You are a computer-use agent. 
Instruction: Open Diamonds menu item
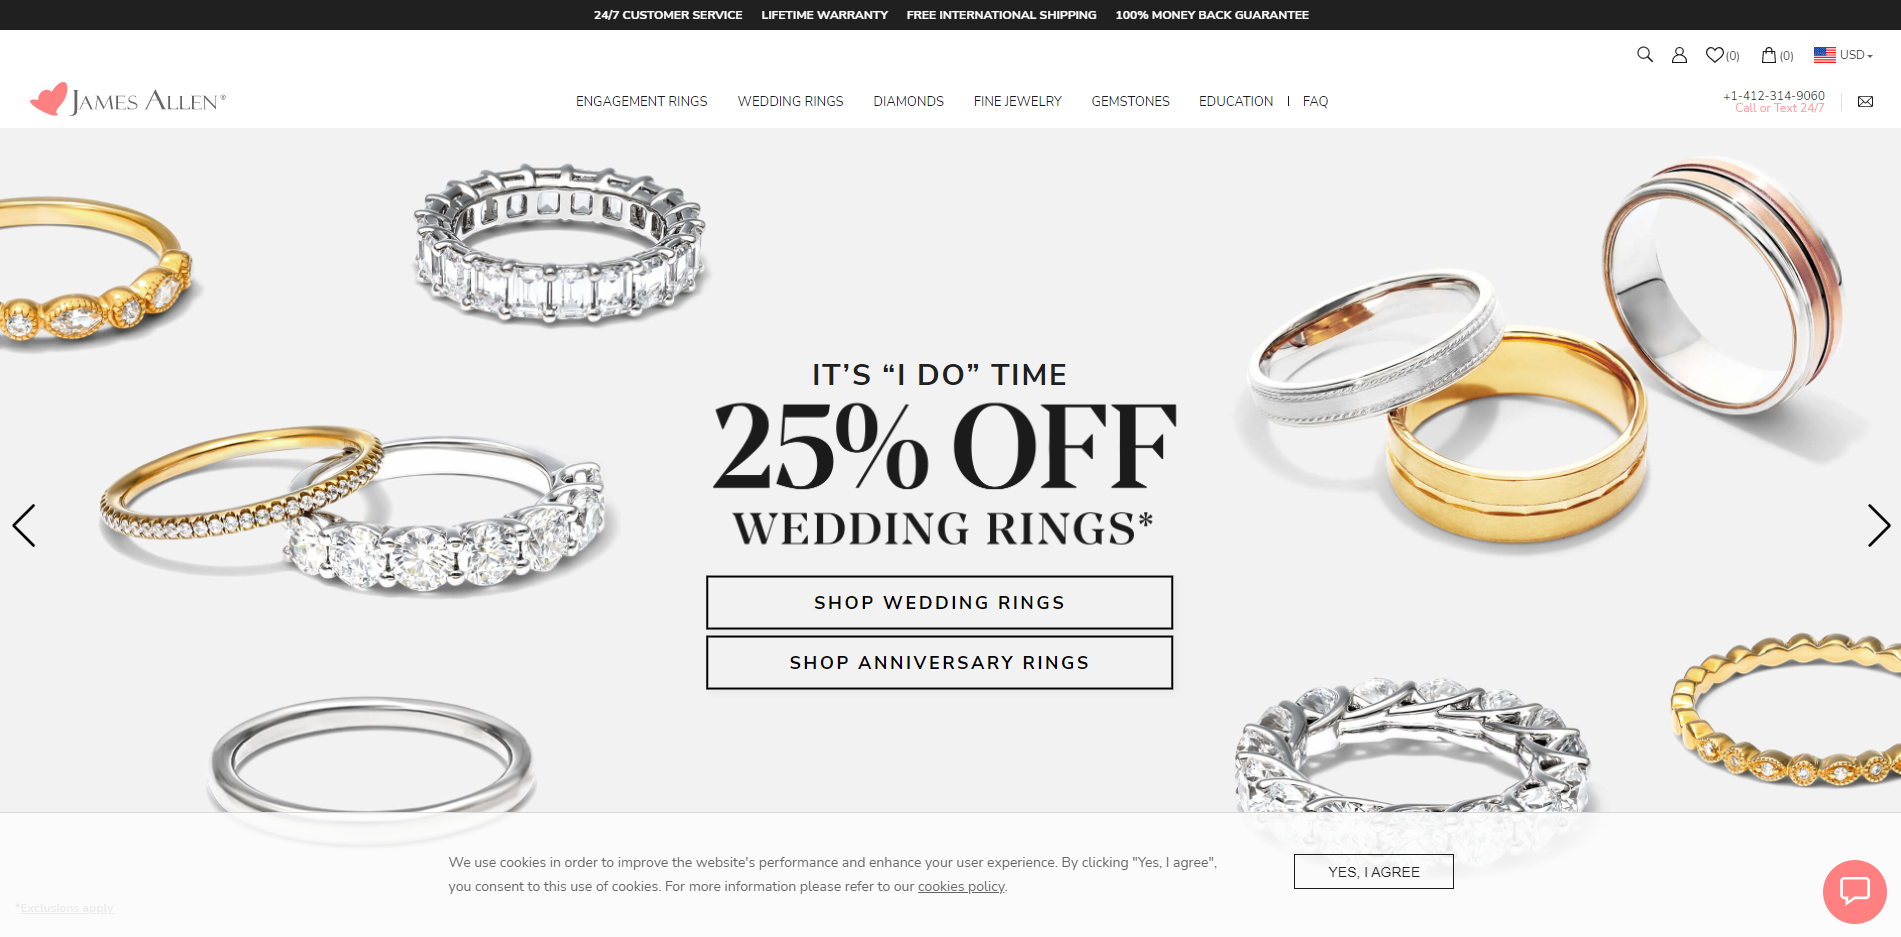(x=908, y=101)
